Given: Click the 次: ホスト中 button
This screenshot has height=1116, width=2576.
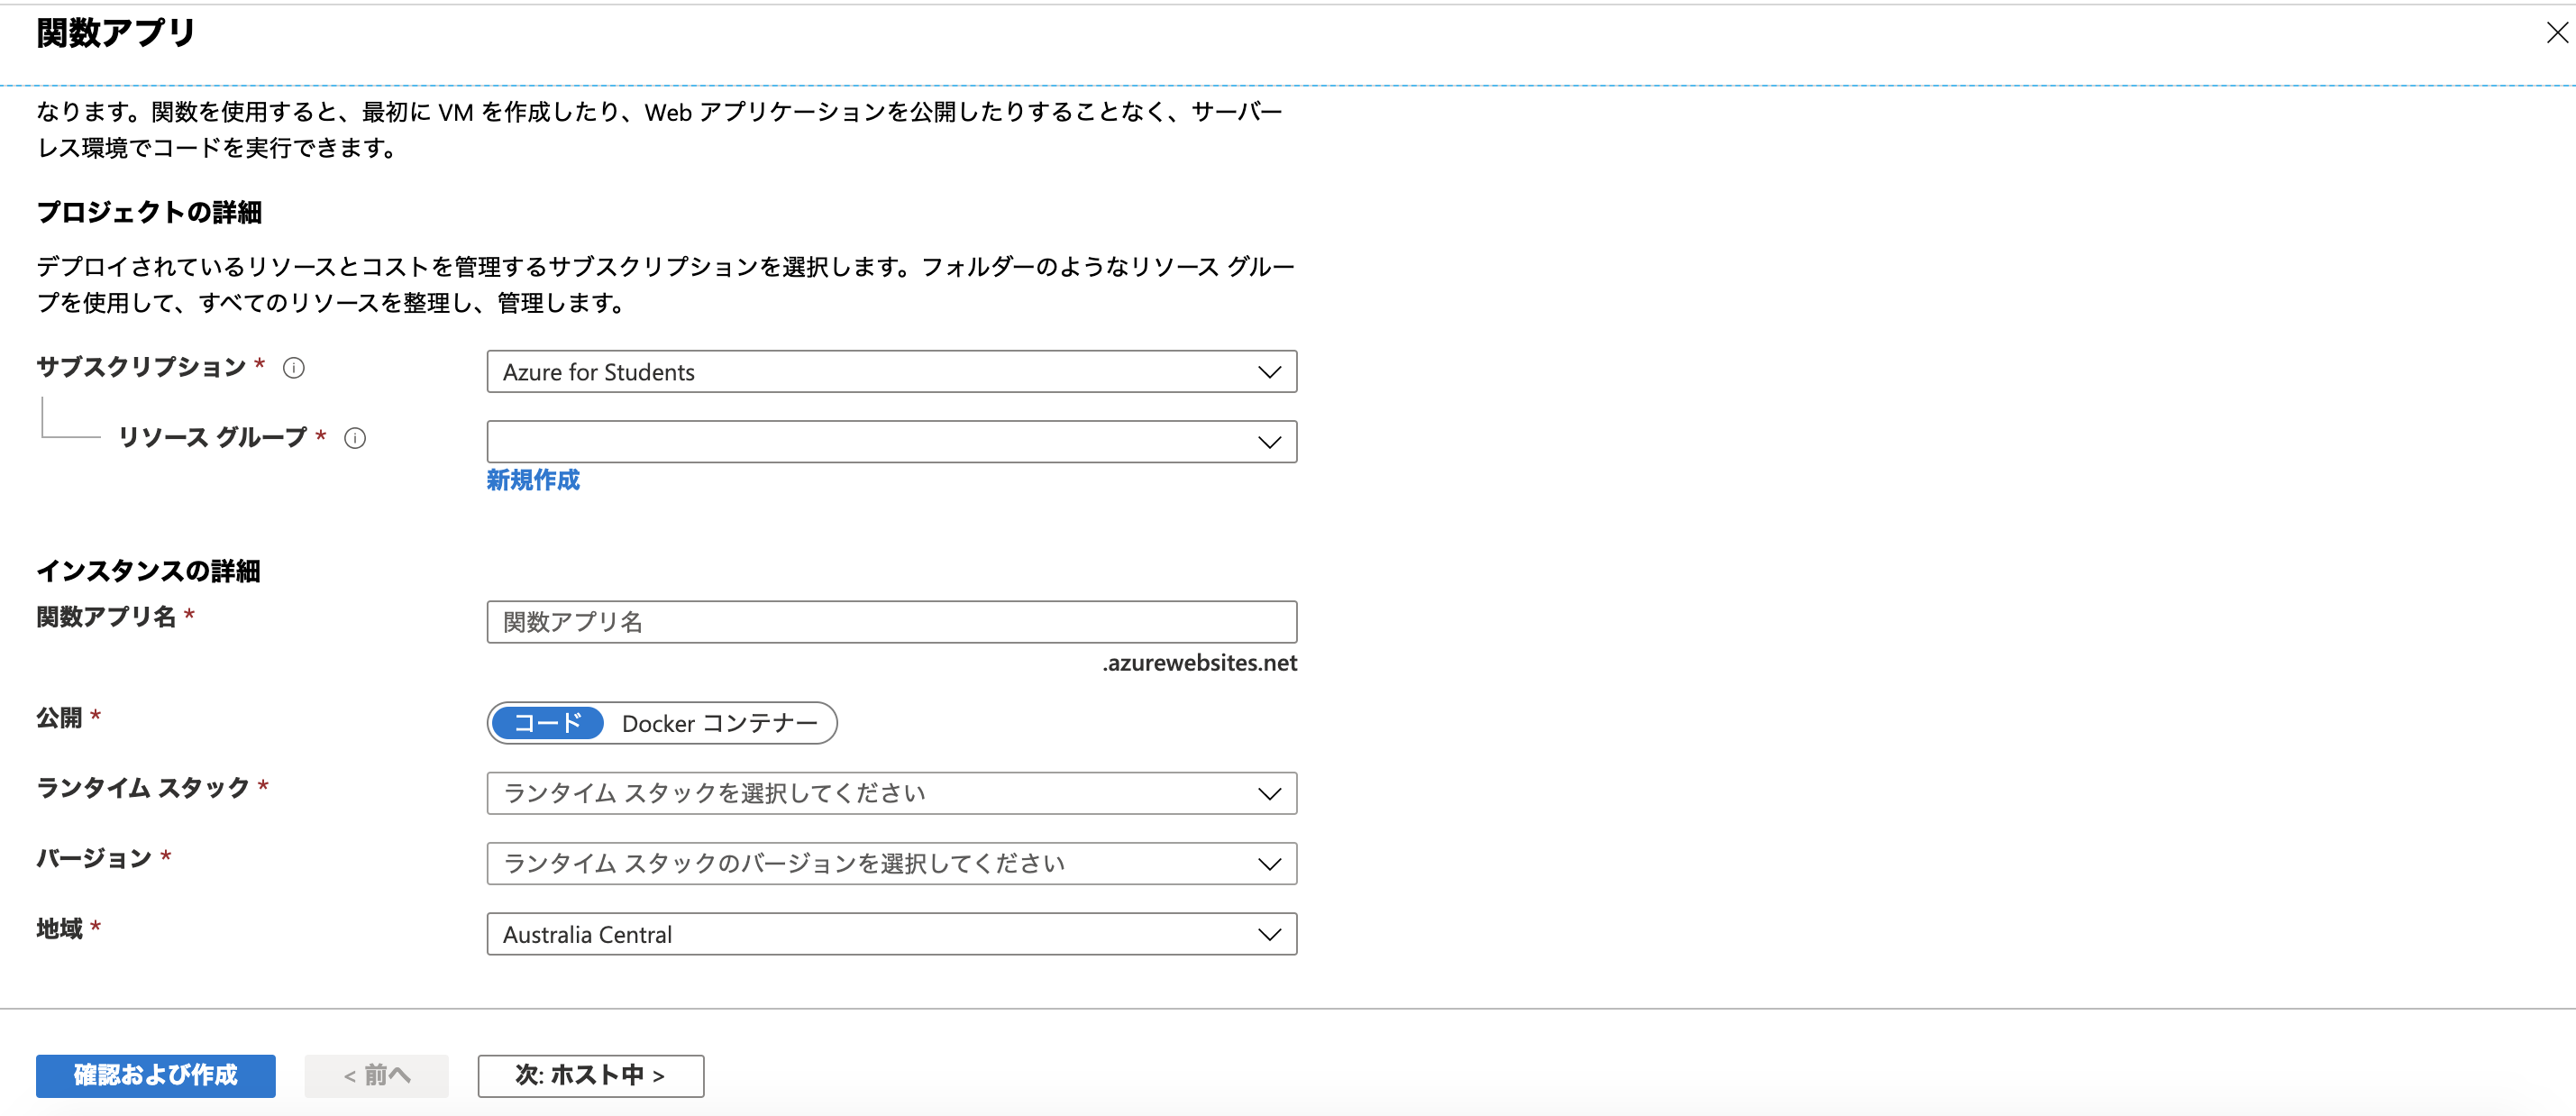Looking at the screenshot, I should 590,1075.
